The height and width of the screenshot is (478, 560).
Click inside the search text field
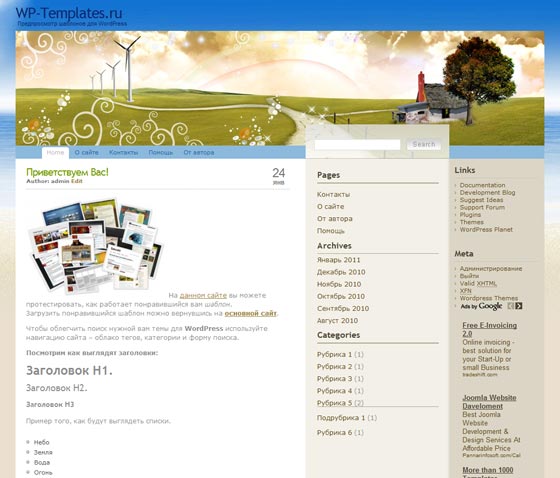coord(358,144)
